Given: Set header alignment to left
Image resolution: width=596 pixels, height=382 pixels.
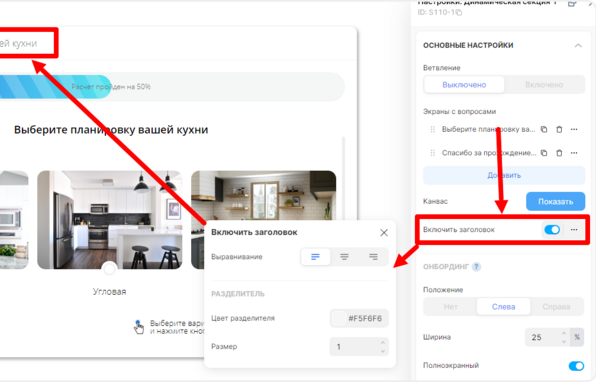Looking at the screenshot, I should point(315,257).
